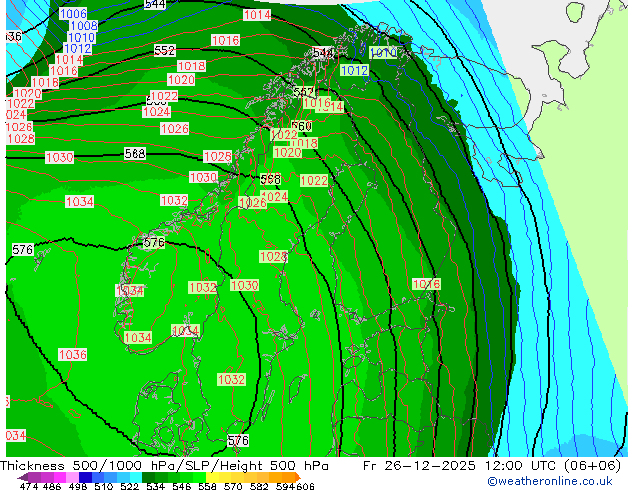Select the 1030 label next to 1032
The width and height of the screenshot is (634, 490).
tap(245, 285)
